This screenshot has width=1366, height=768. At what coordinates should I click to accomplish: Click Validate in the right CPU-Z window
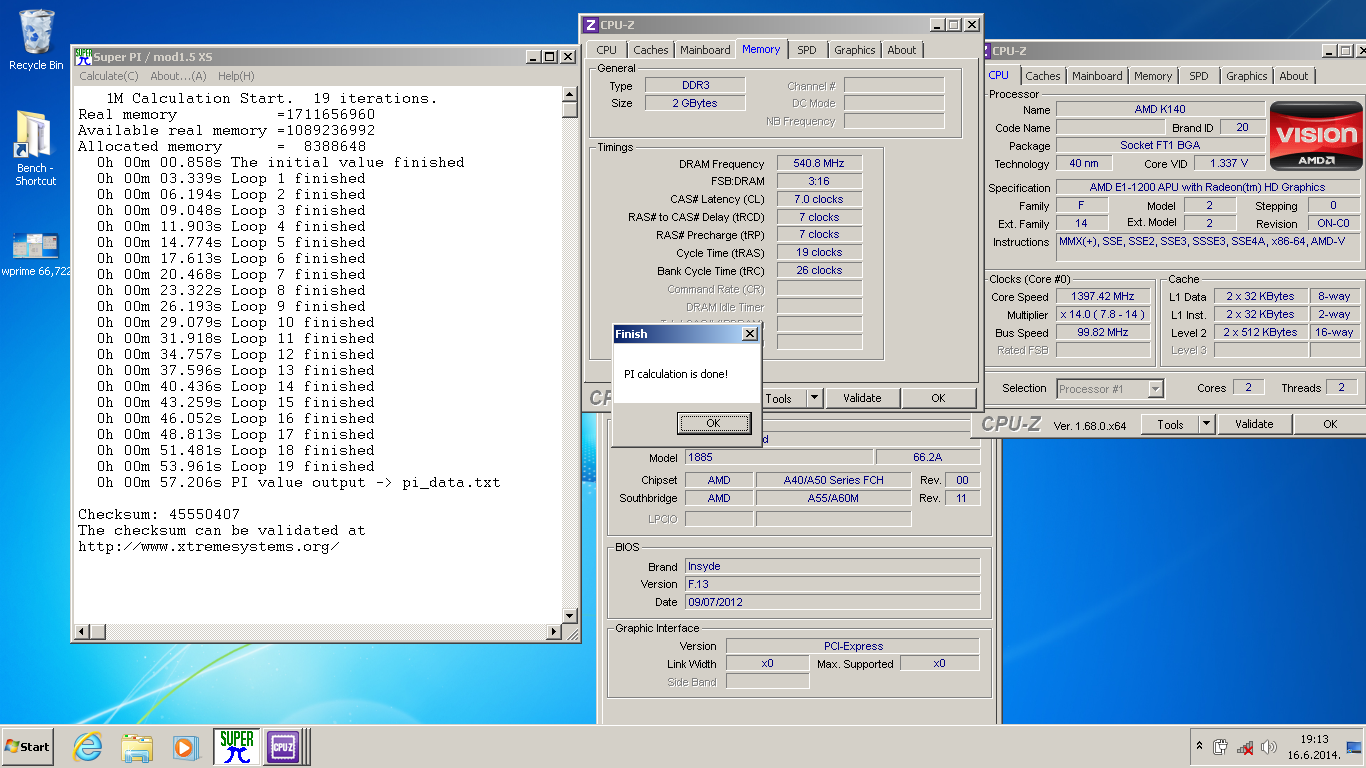coord(1254,424)
